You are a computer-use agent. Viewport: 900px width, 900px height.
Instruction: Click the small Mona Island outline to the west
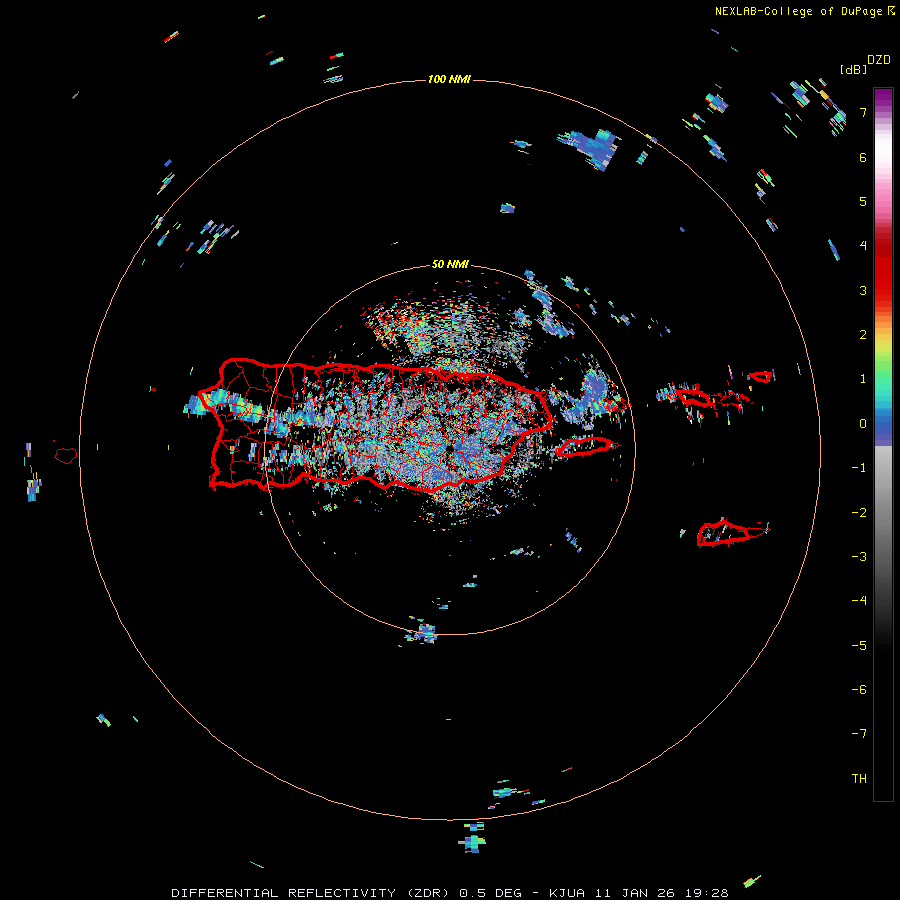pos(66,456)
